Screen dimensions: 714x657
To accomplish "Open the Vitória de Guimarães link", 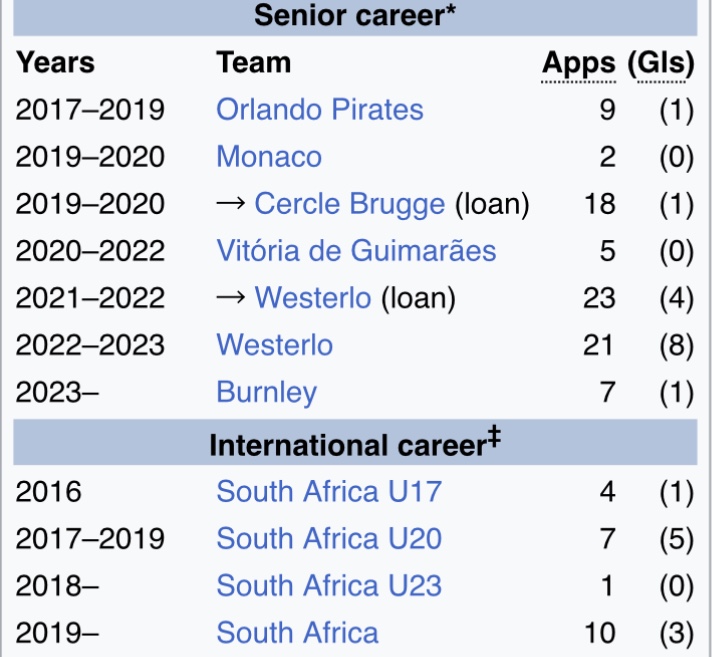I will pos(356,250).
